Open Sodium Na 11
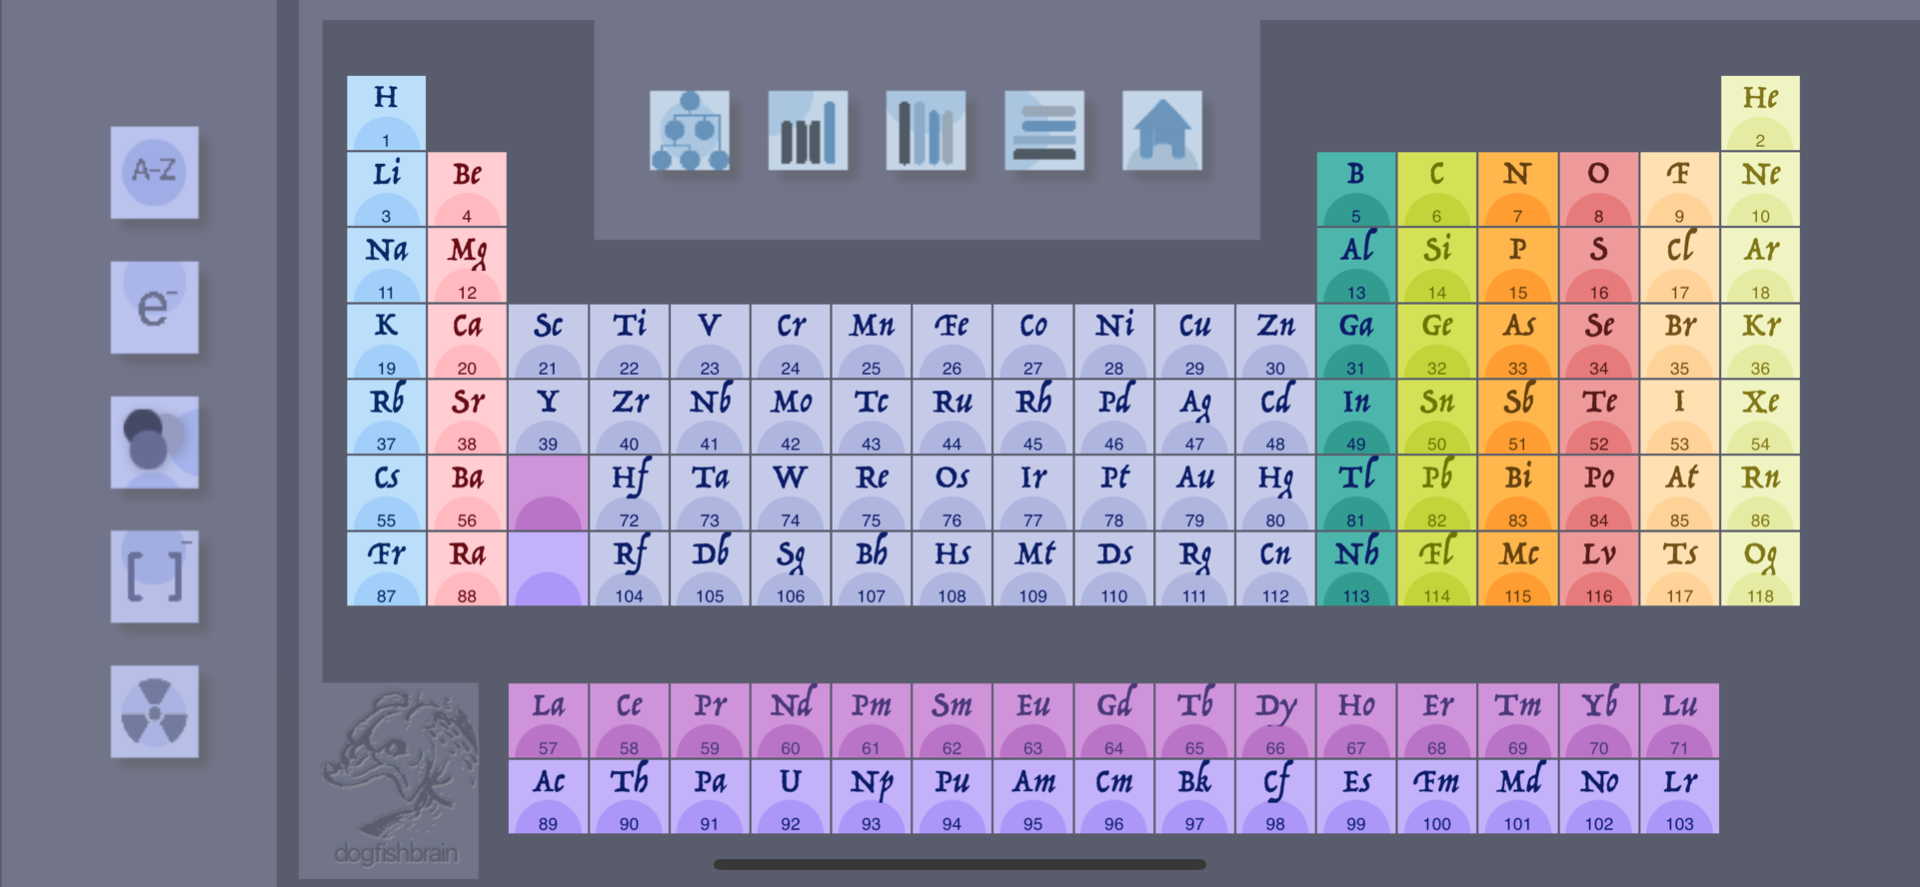 [x=386, y=265]
